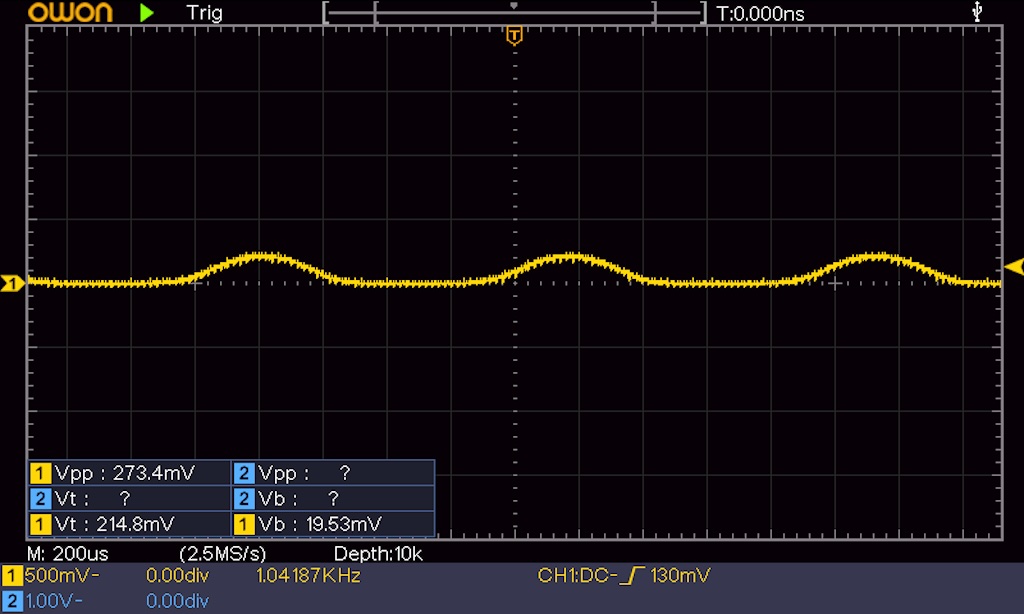Click the waveform memory position bar at top
The height and width of the screenshot is (614, 1024).
point(514,13)
